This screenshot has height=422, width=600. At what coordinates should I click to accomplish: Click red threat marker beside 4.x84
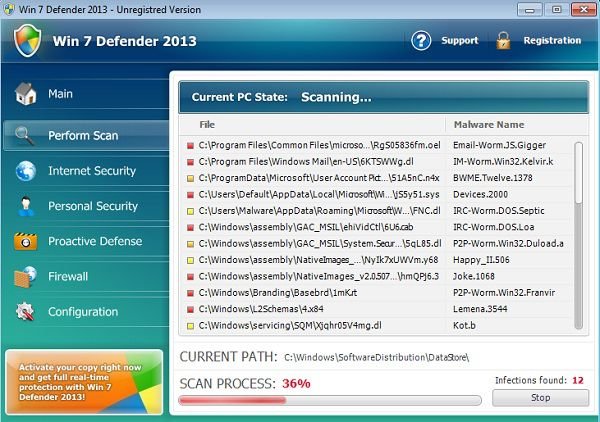tap(190, 310)
